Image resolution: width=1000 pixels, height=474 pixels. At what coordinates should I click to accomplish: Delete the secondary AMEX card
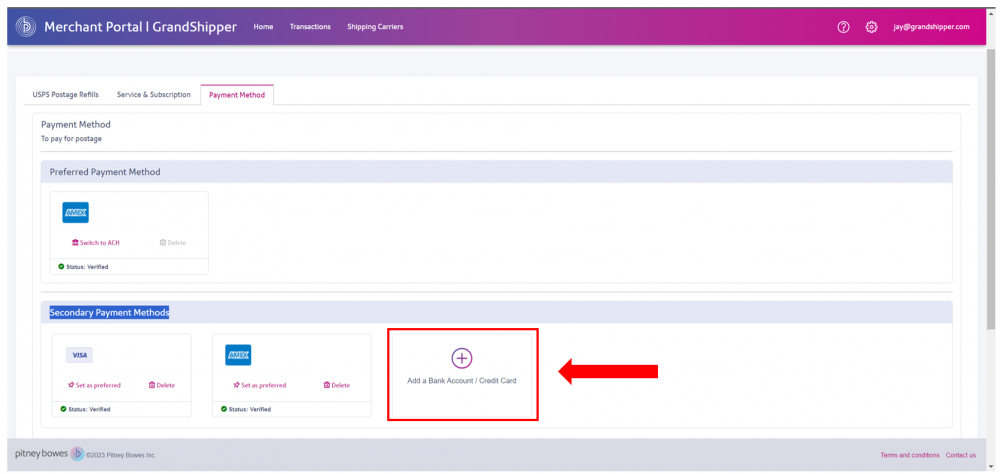337,385
